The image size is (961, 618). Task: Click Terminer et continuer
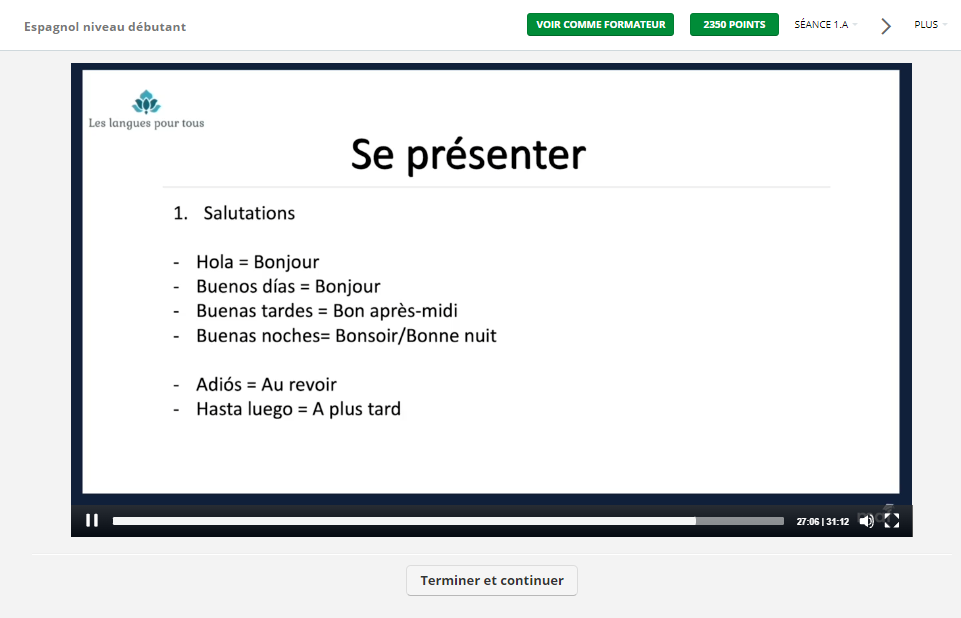click(492, 580)
